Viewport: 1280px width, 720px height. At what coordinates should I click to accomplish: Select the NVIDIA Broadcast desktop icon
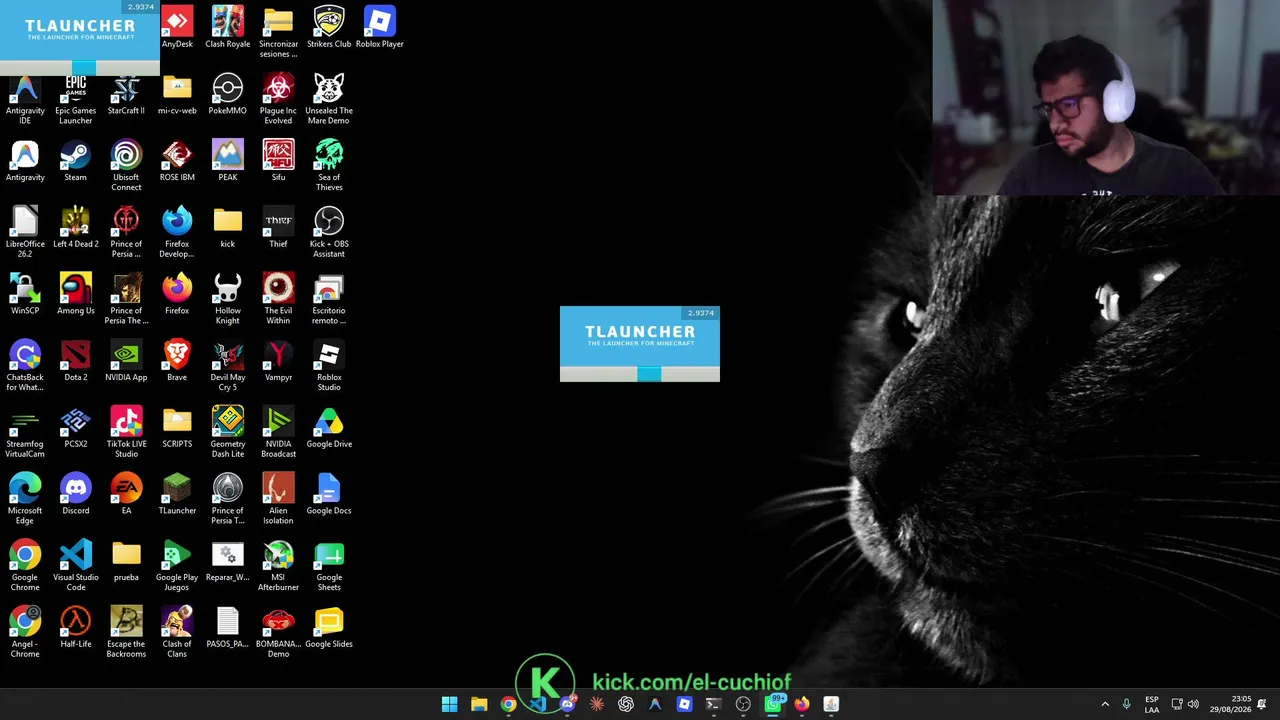tap(278, 433)
